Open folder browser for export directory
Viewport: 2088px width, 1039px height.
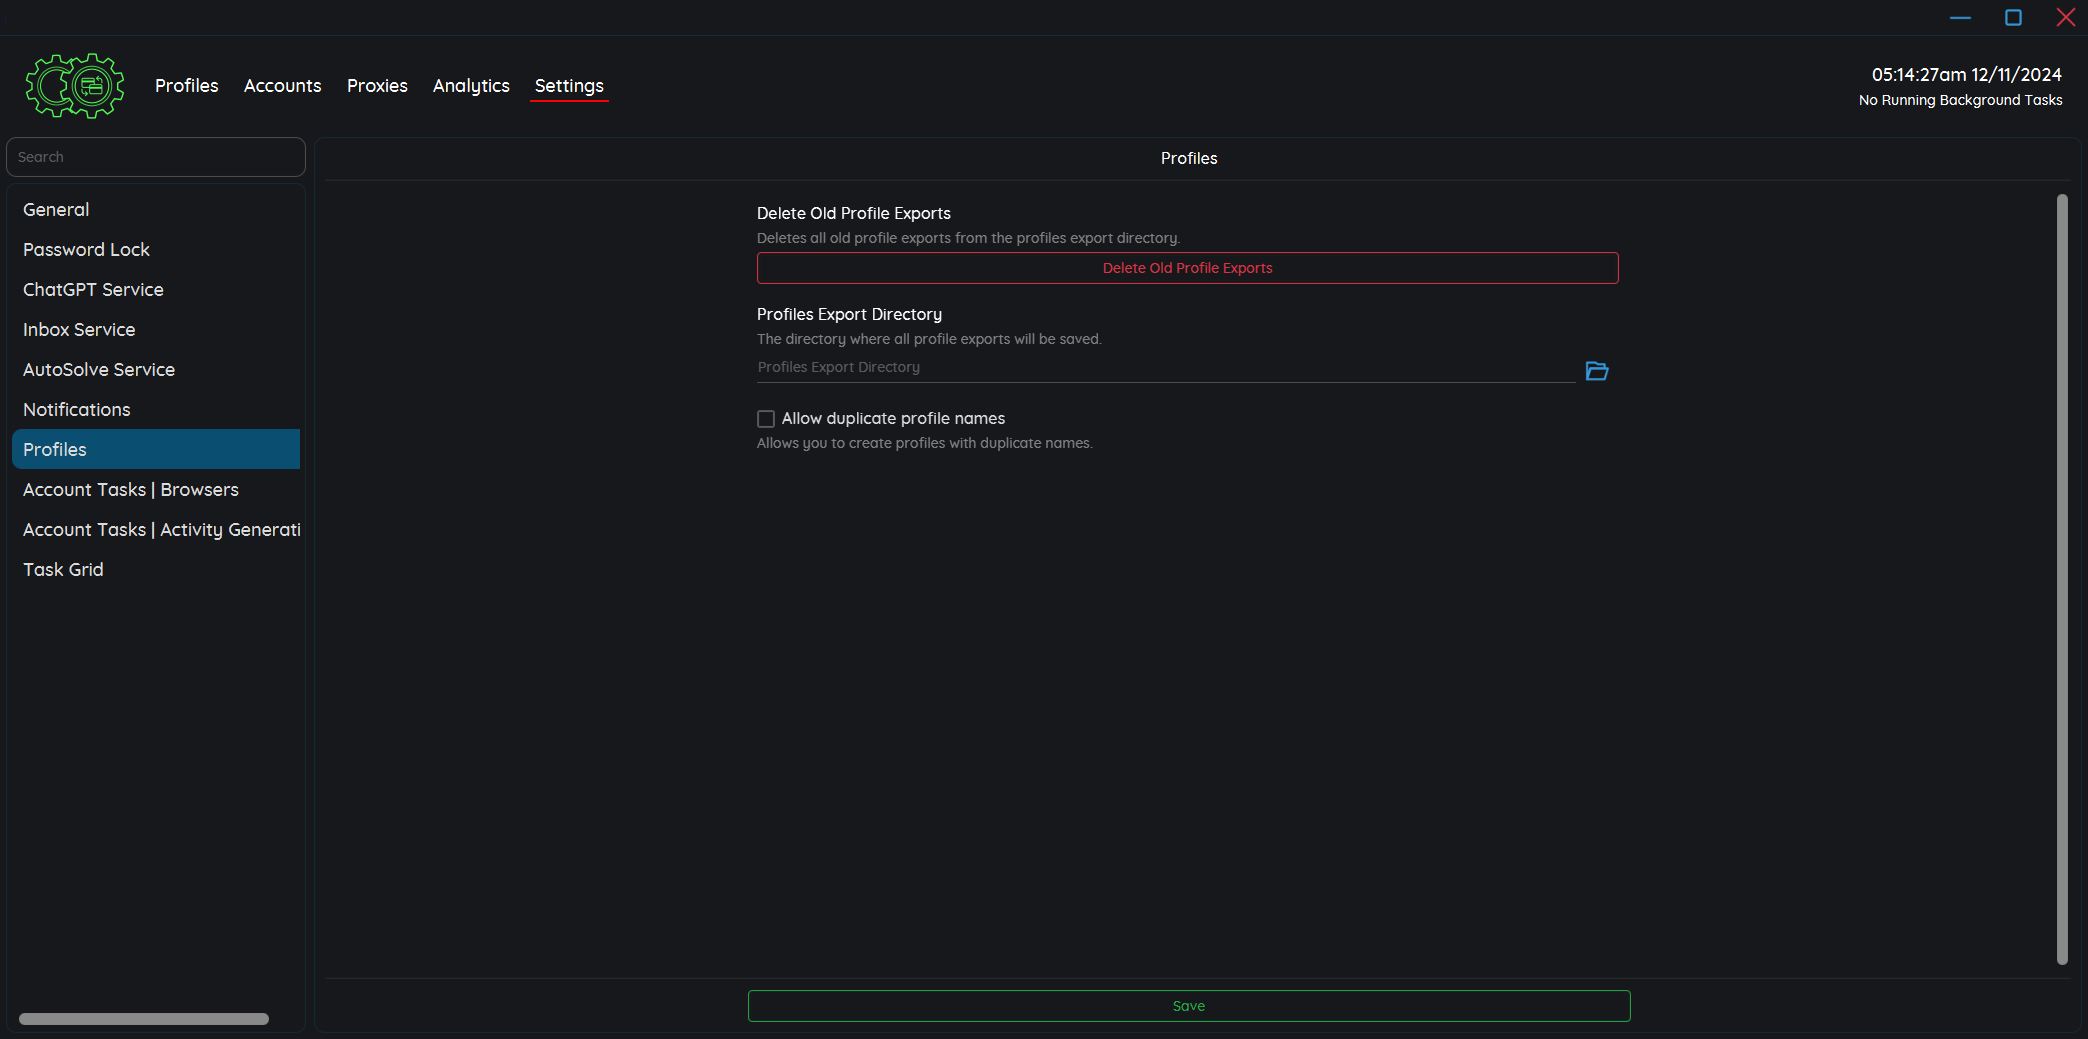click(1596, 371)
